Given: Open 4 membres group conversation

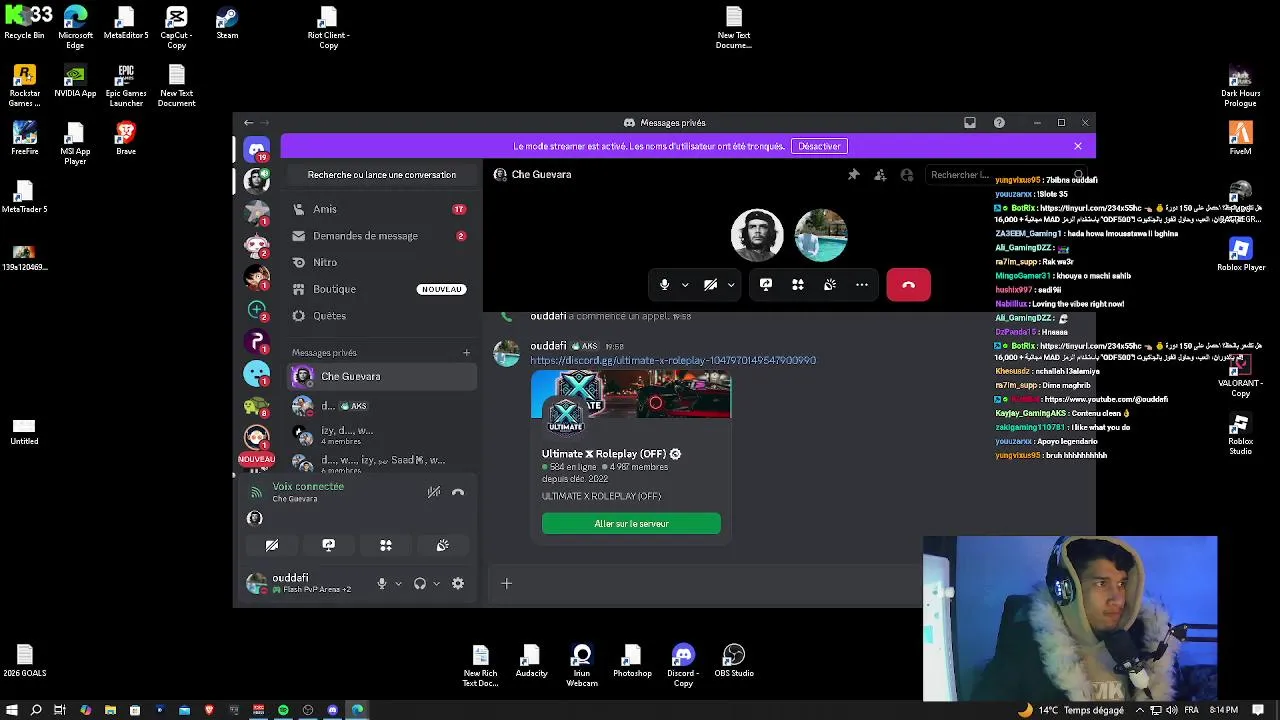Looking at the screenshot, I should pos(380,435).
